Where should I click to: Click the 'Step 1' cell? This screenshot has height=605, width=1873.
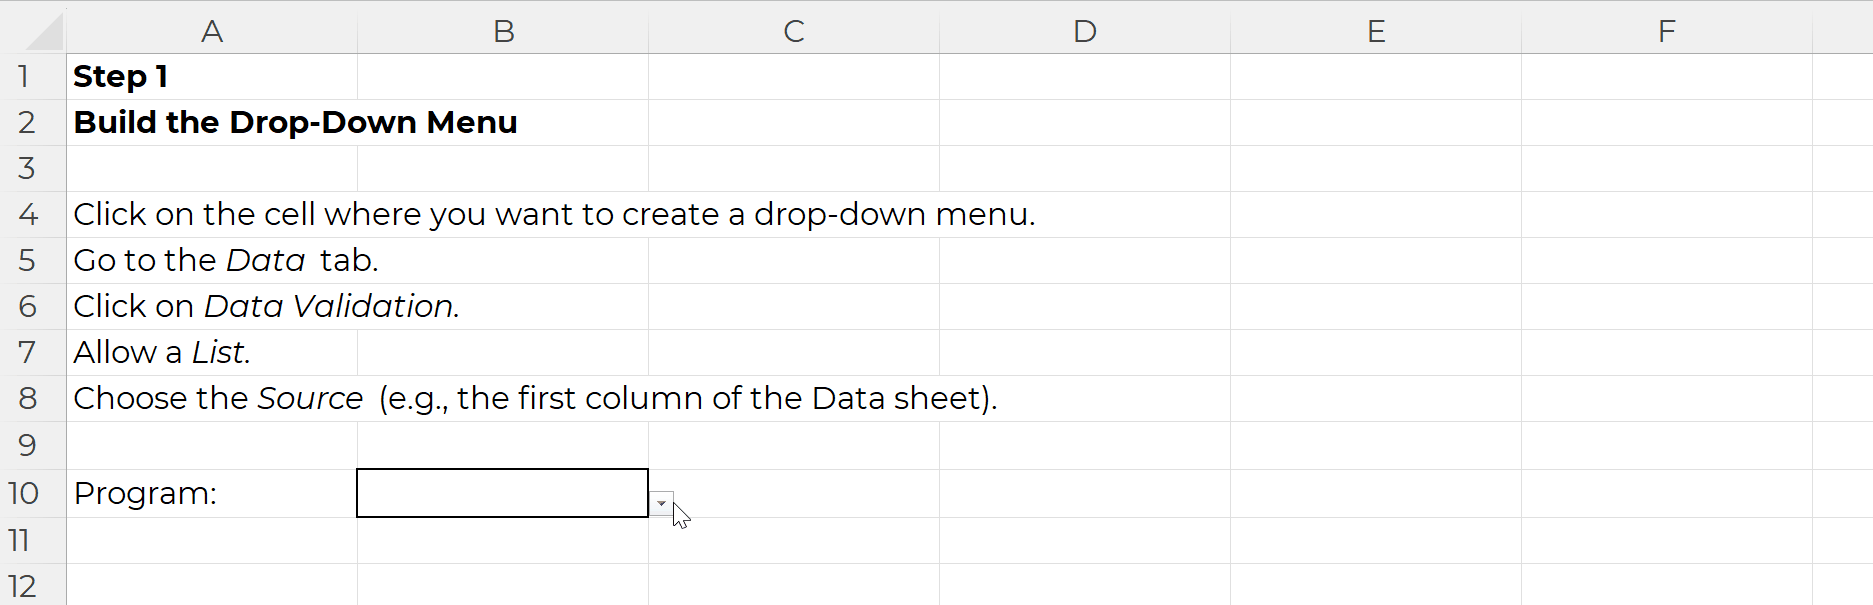pyautogui.click(x=212, y=76)
